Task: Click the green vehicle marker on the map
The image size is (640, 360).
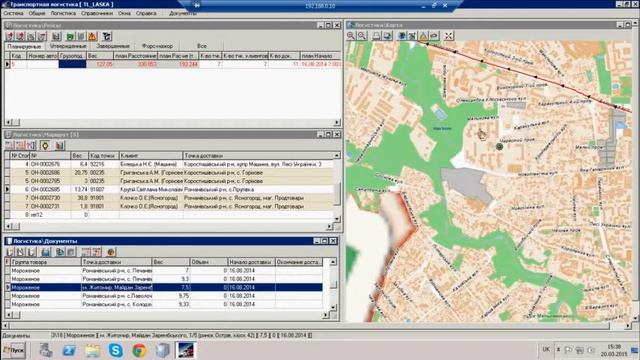Action: click(499, 146)
